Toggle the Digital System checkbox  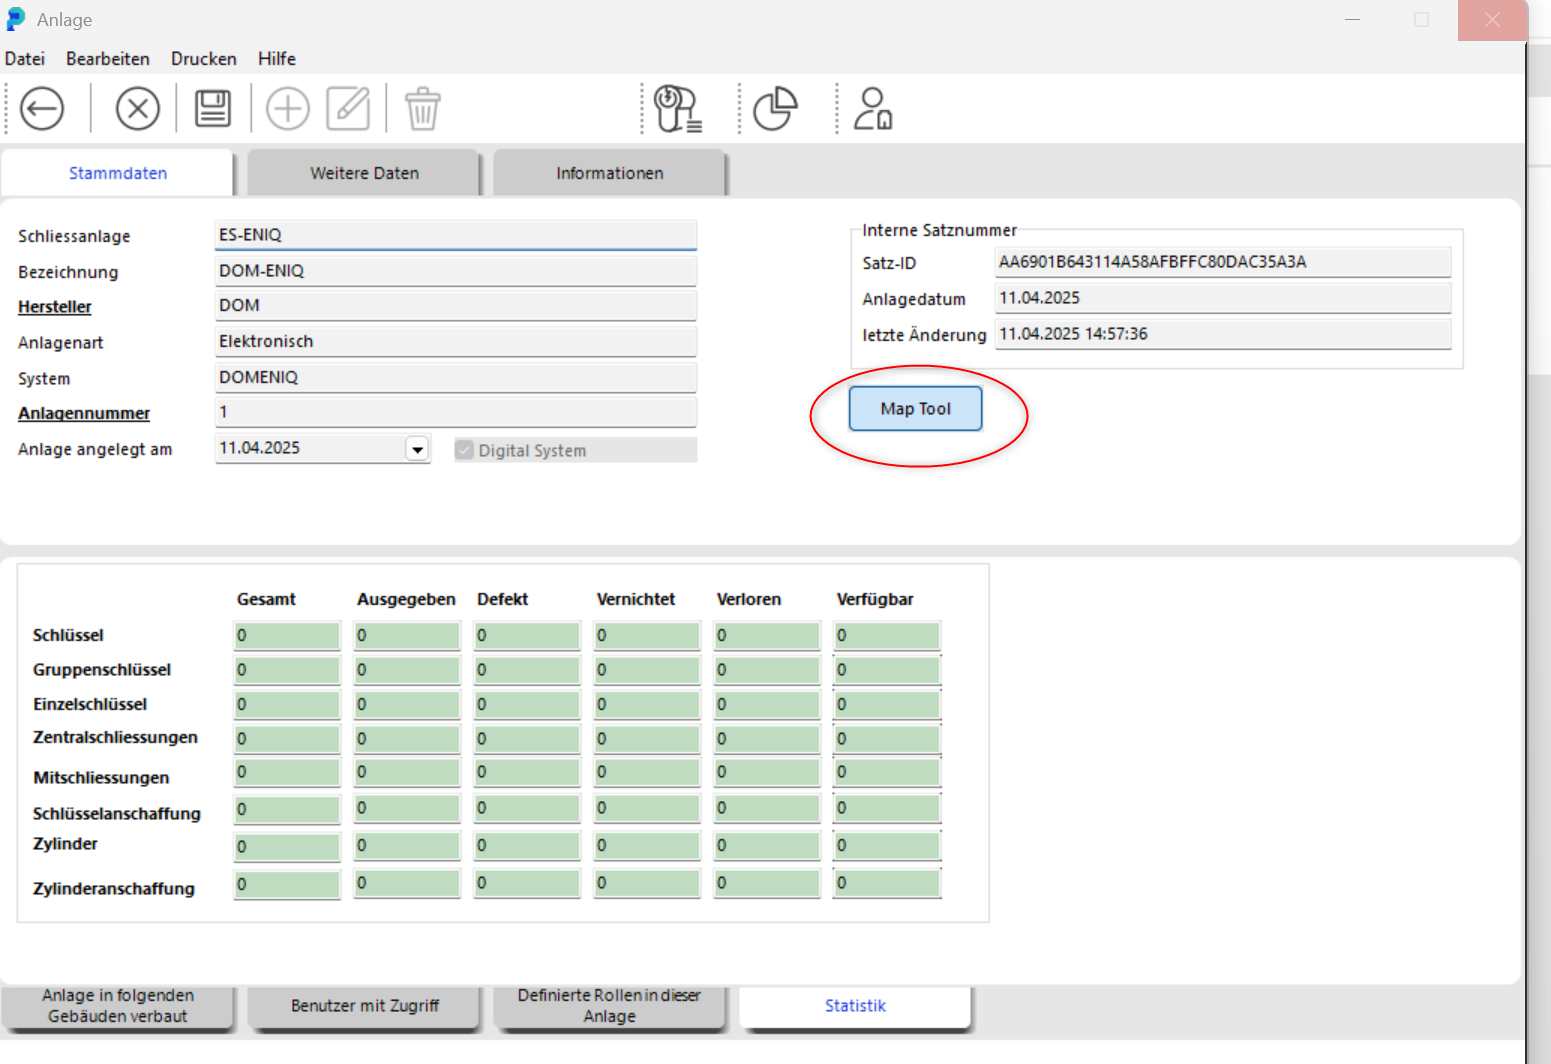[465, 450]
